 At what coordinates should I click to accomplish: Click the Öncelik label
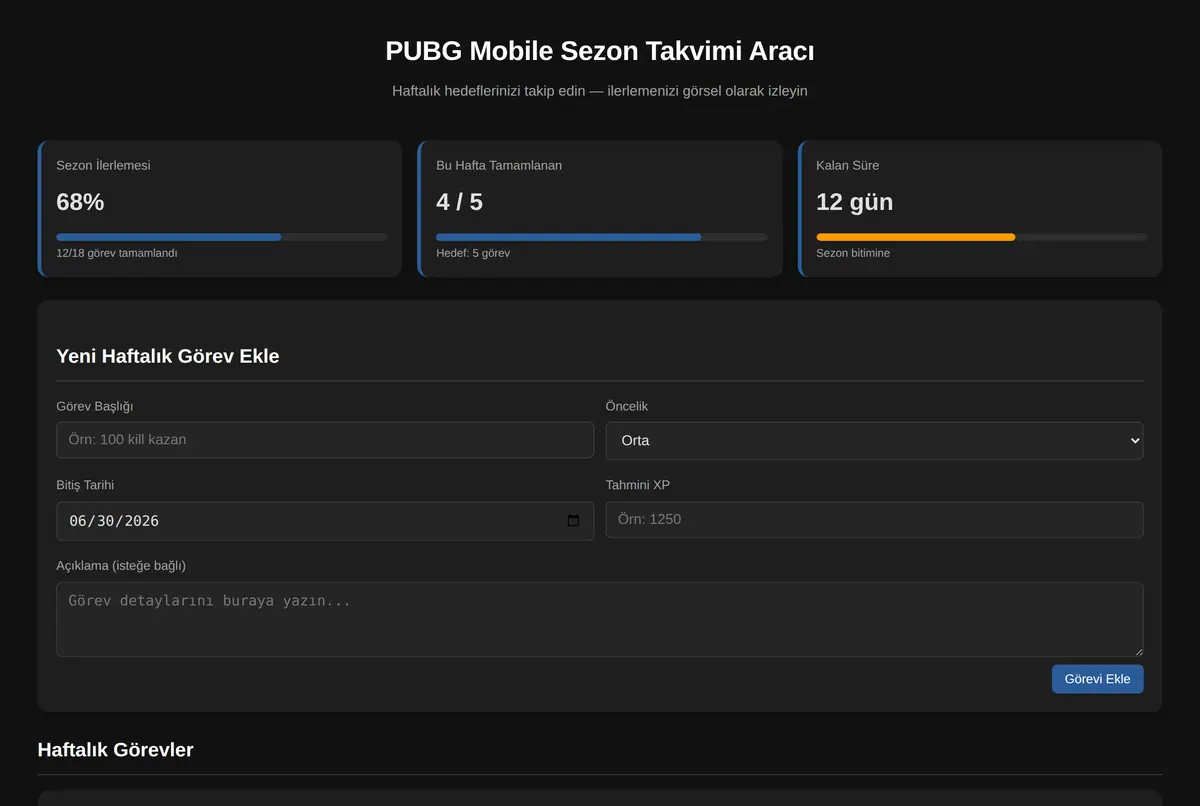pos(627,406)
